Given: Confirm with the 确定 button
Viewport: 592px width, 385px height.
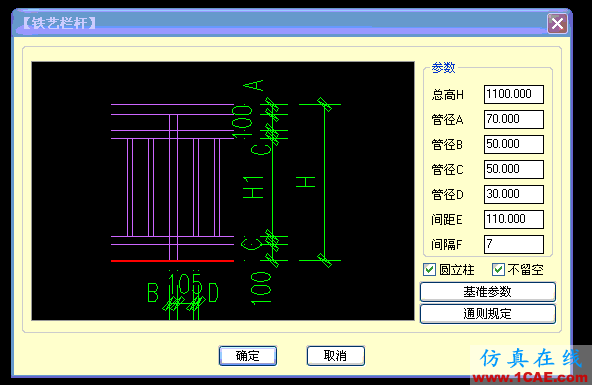Looking at the screenshot, I should pos(248,356).
